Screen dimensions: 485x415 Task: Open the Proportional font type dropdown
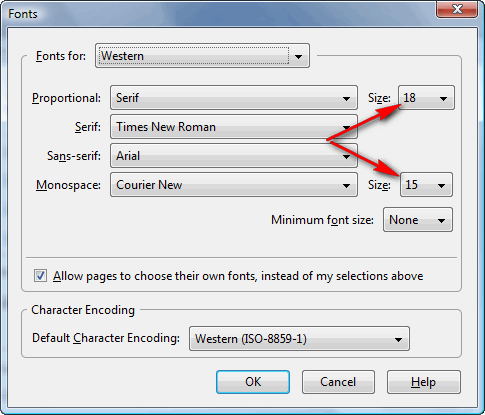[x=234, y=98]
